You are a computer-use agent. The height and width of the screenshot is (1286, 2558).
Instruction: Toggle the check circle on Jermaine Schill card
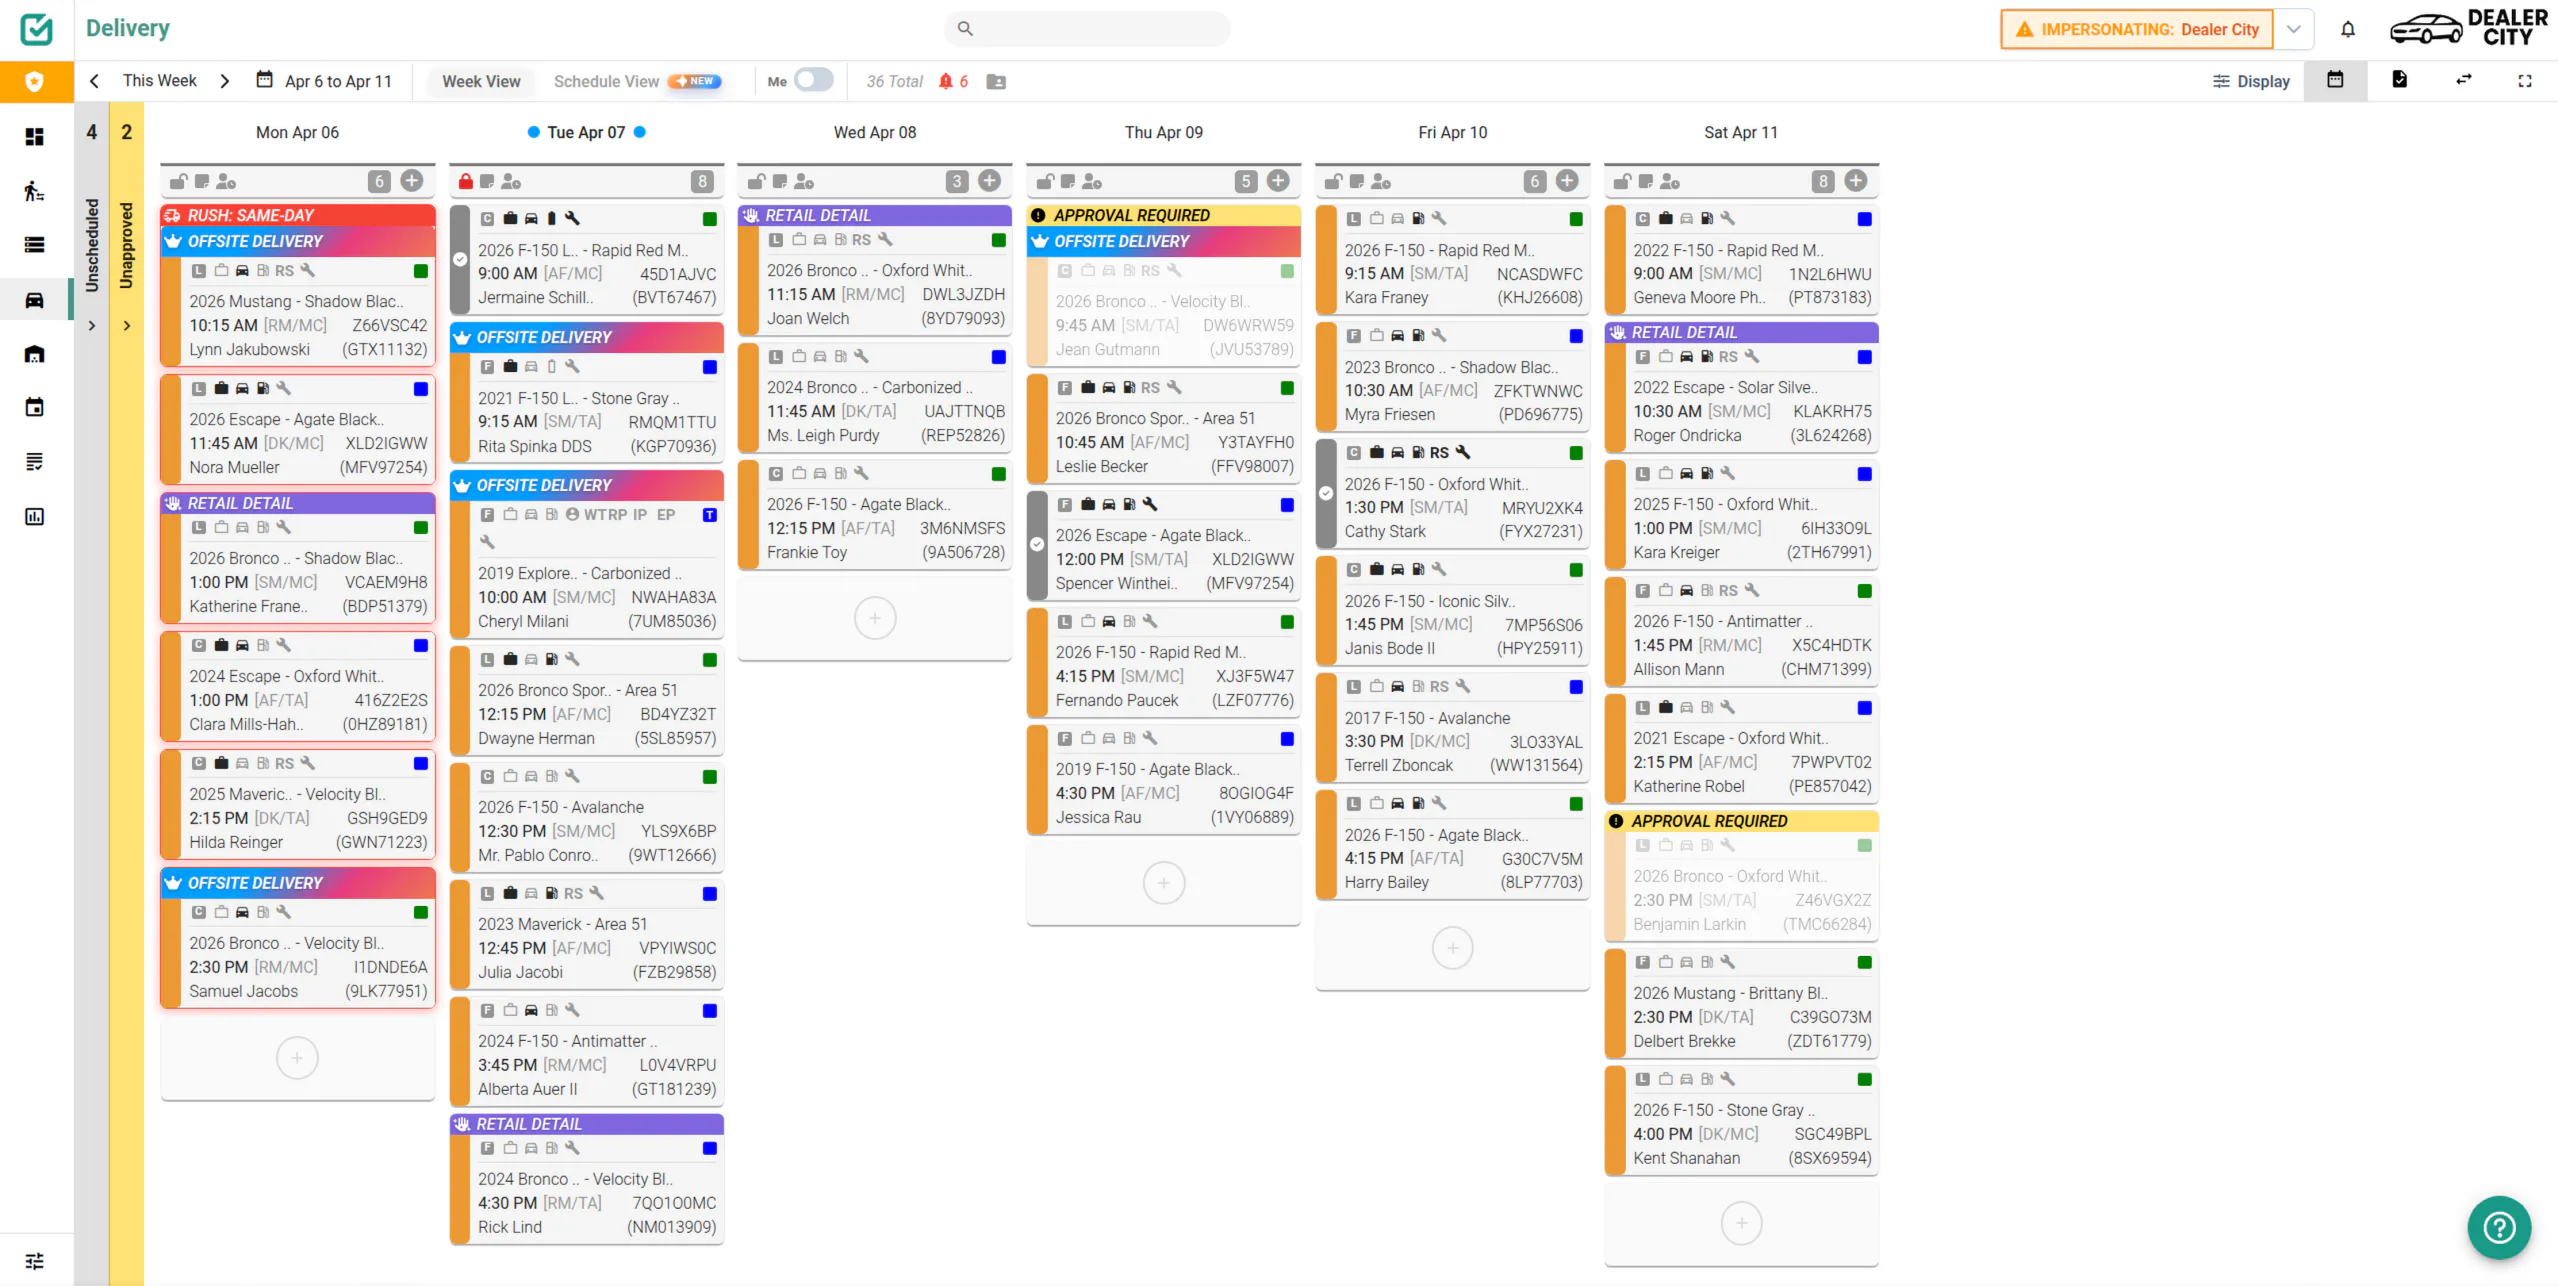point(460,259)
